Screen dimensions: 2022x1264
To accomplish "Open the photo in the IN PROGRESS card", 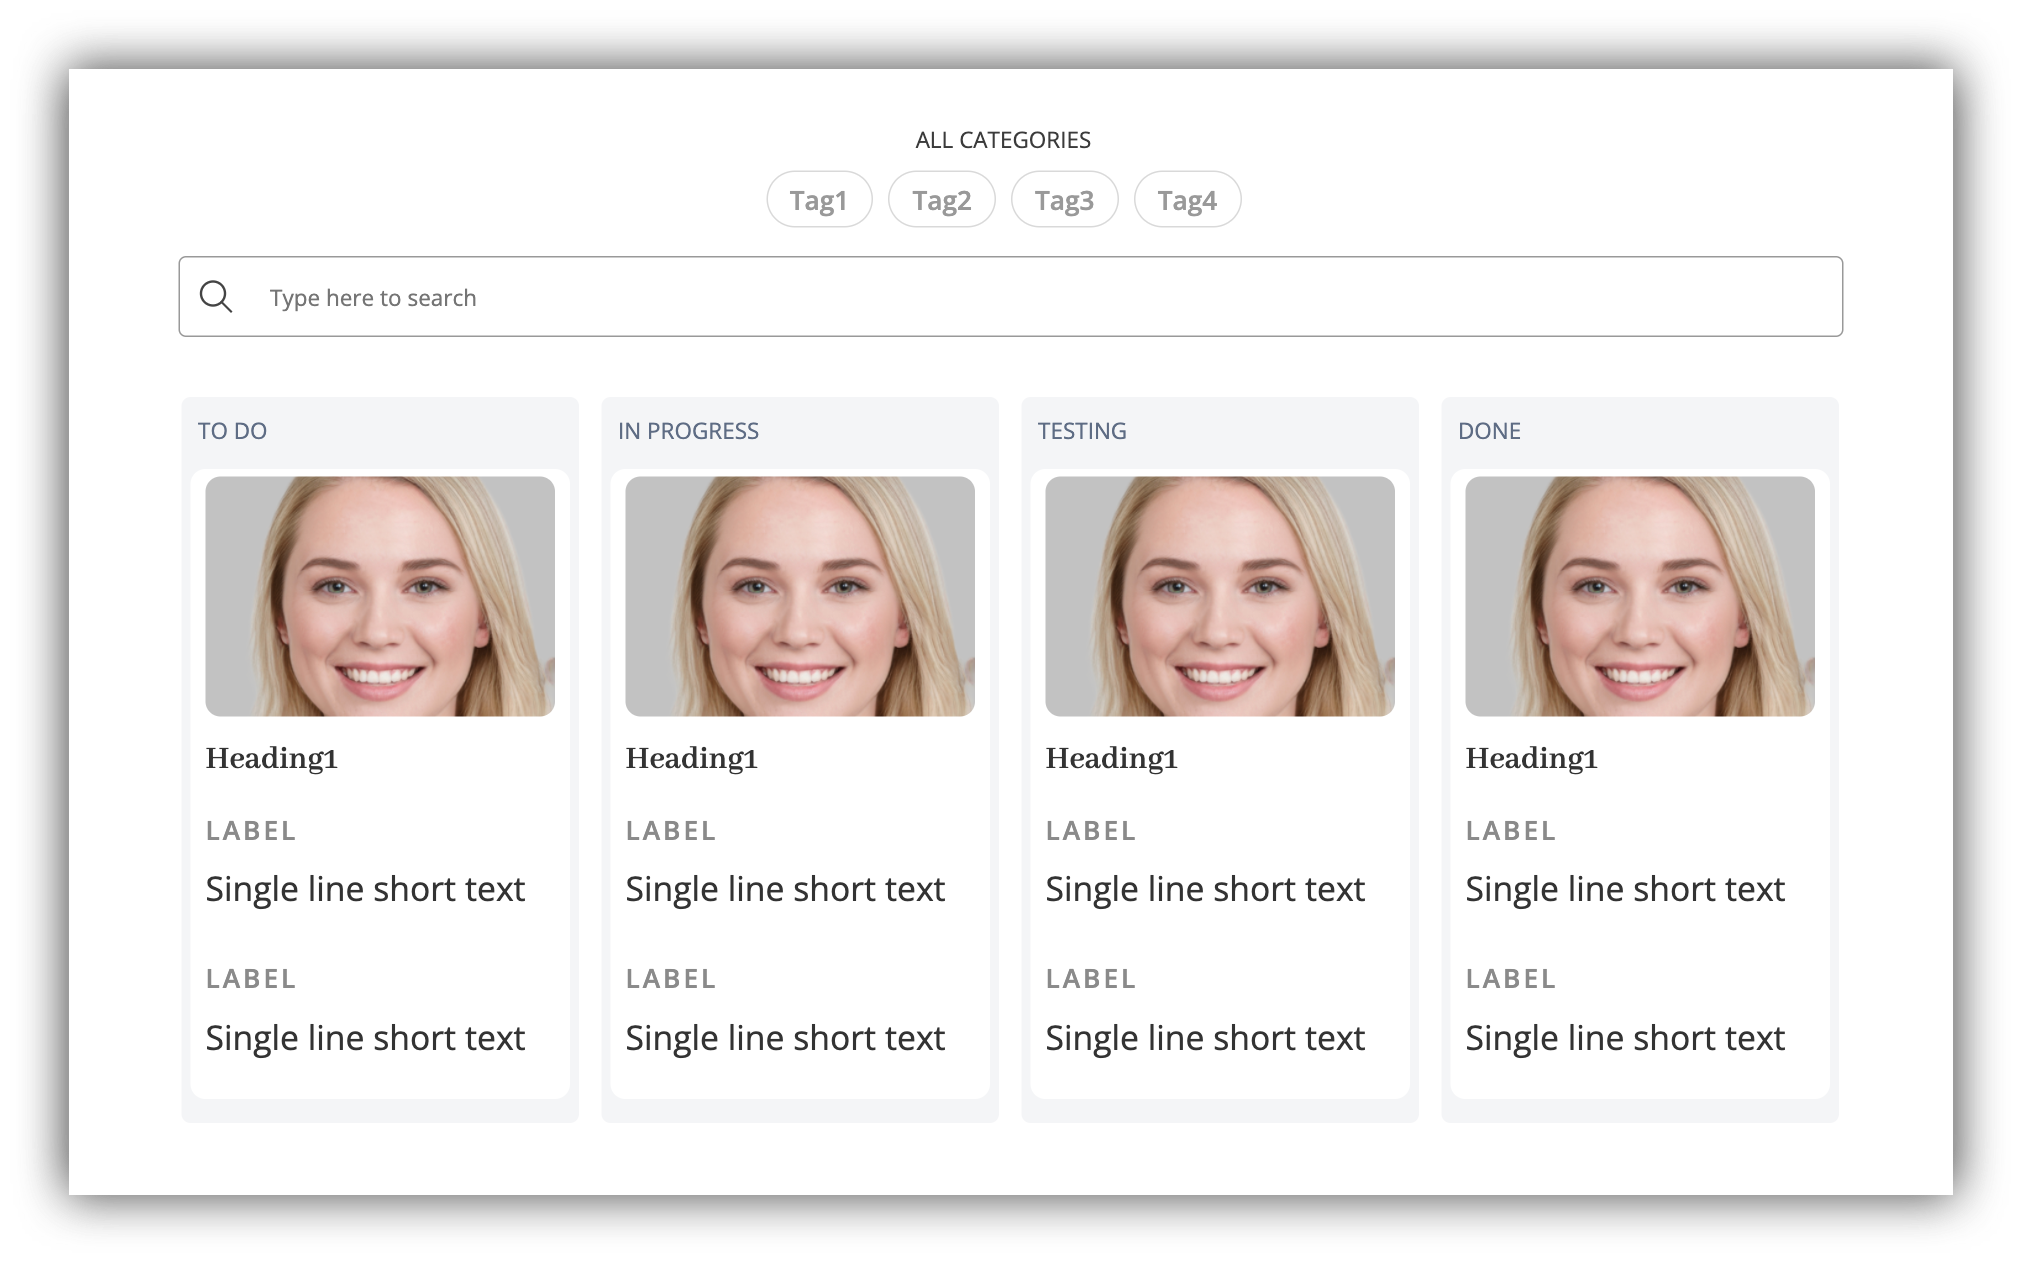I will tap(800, 596).
